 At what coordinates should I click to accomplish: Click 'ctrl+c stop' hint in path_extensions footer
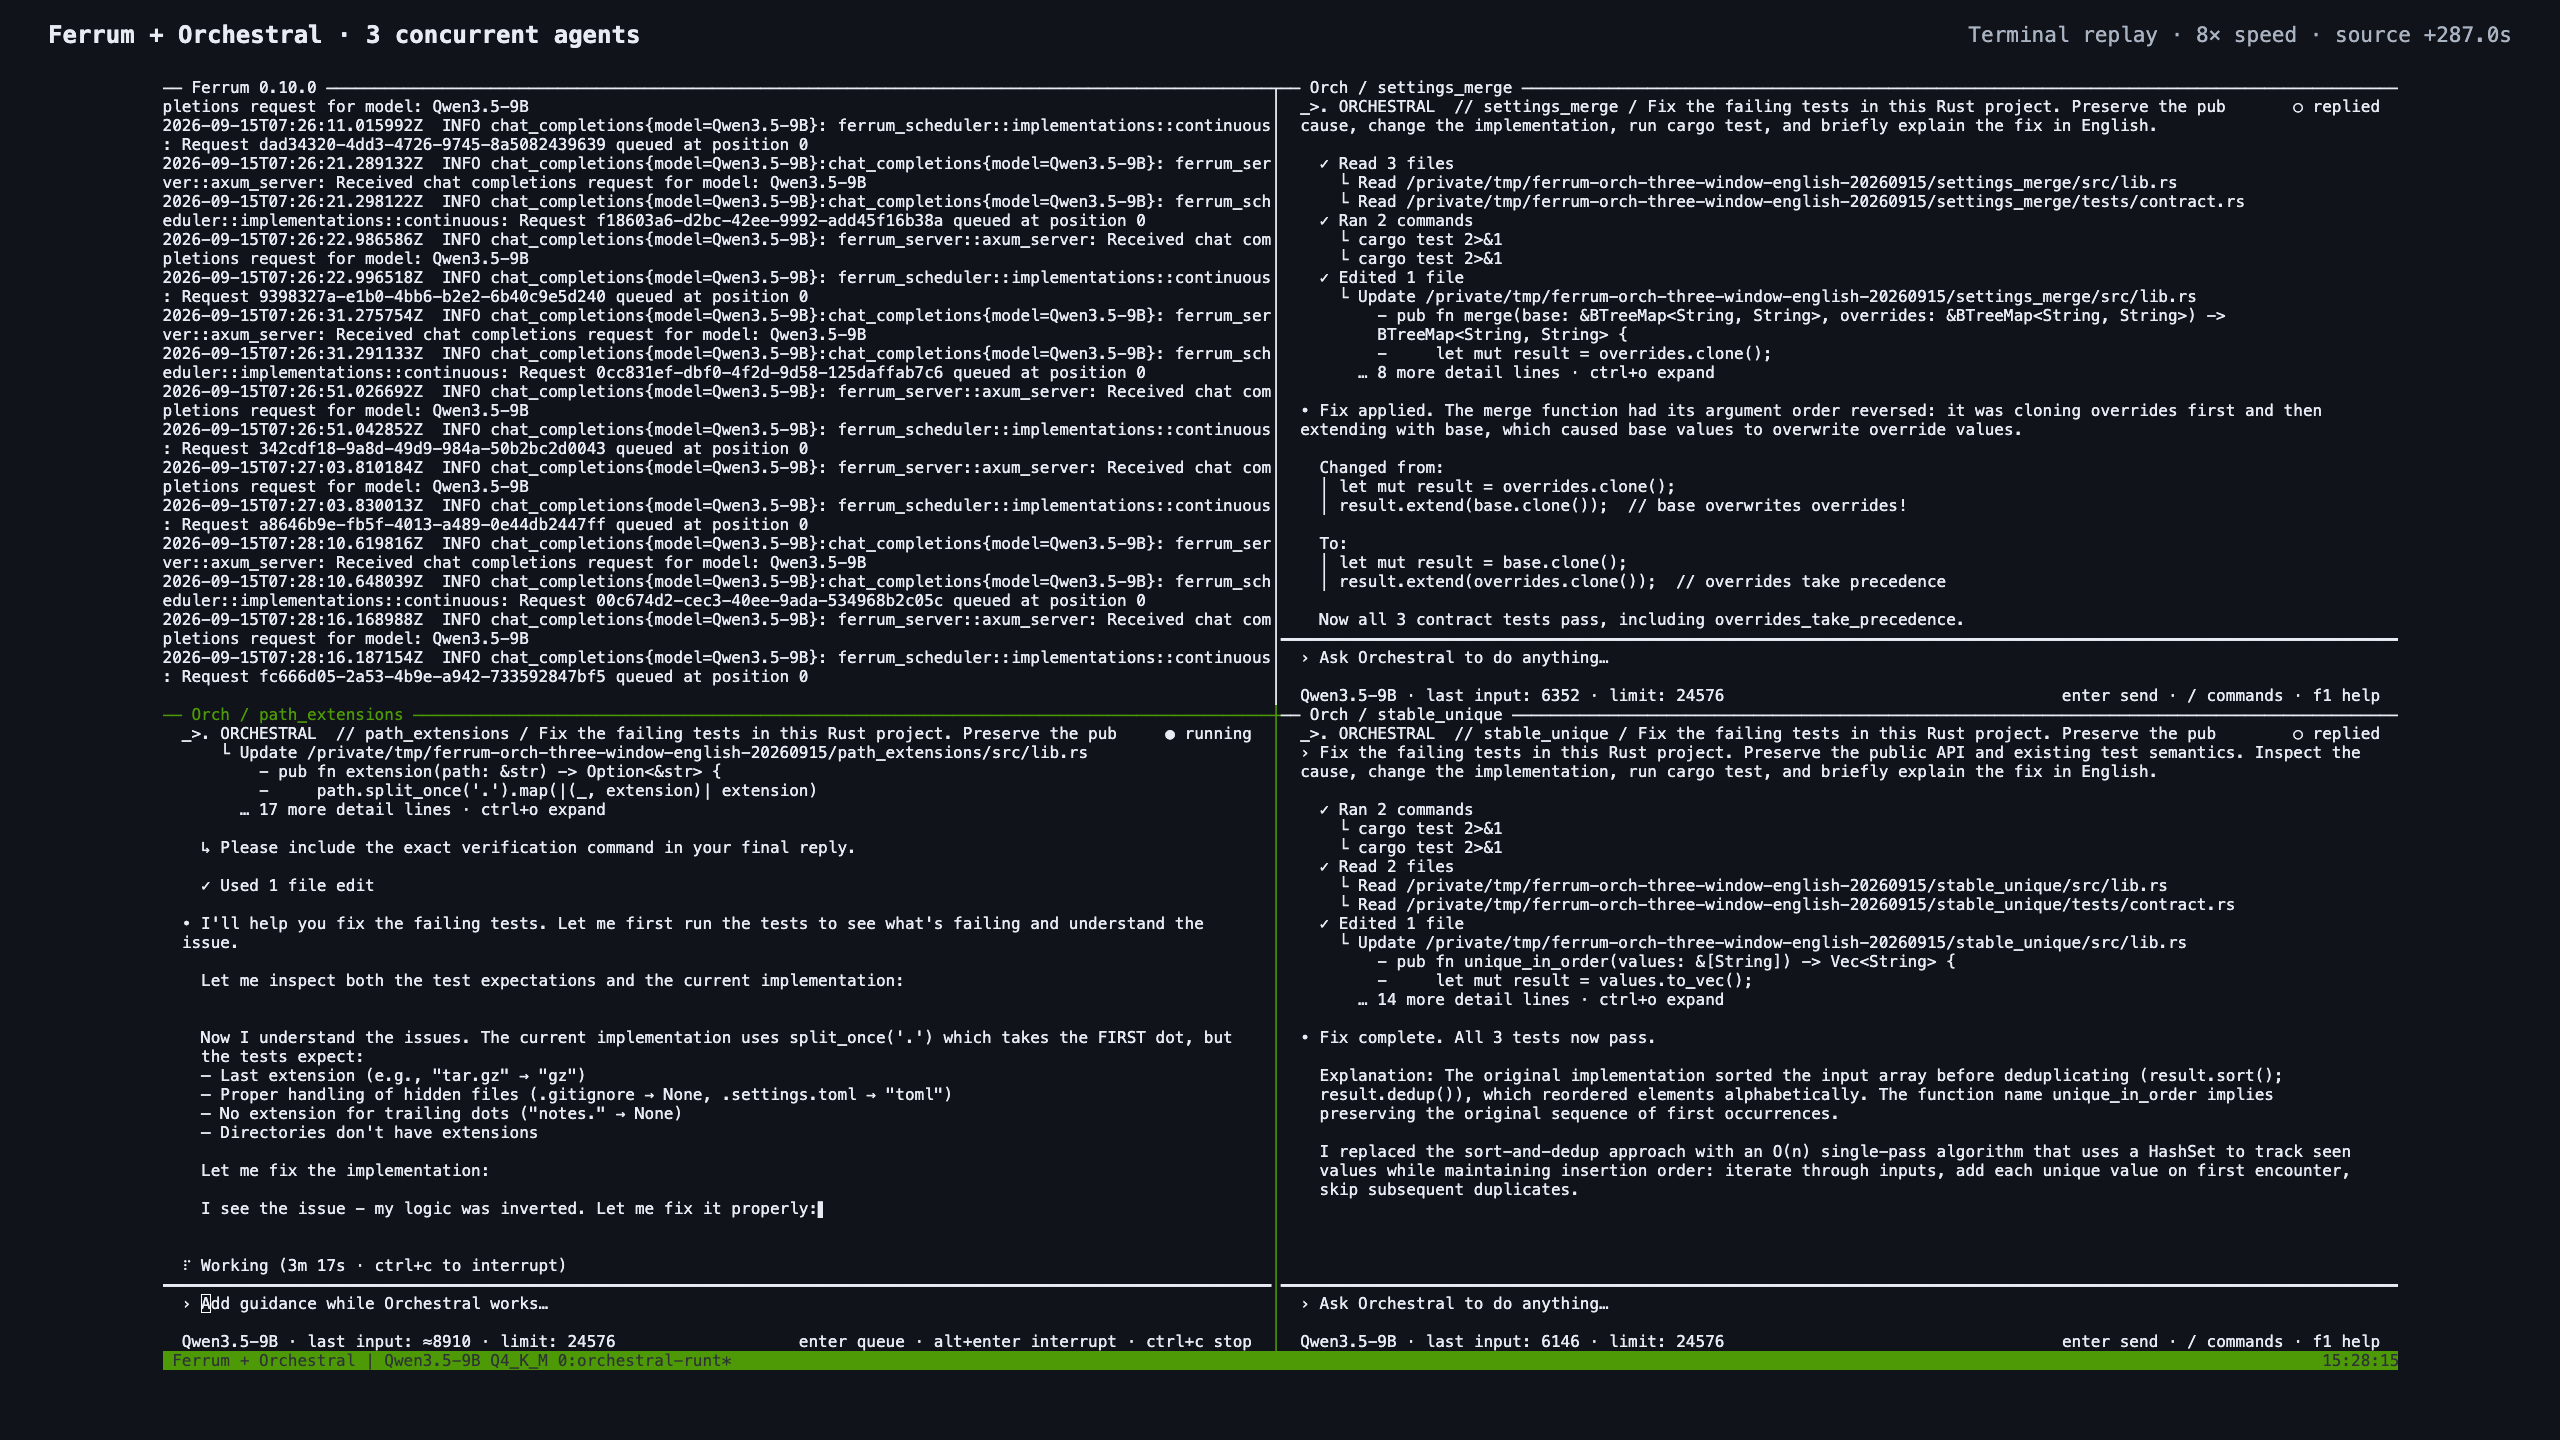(1199, 1342)
